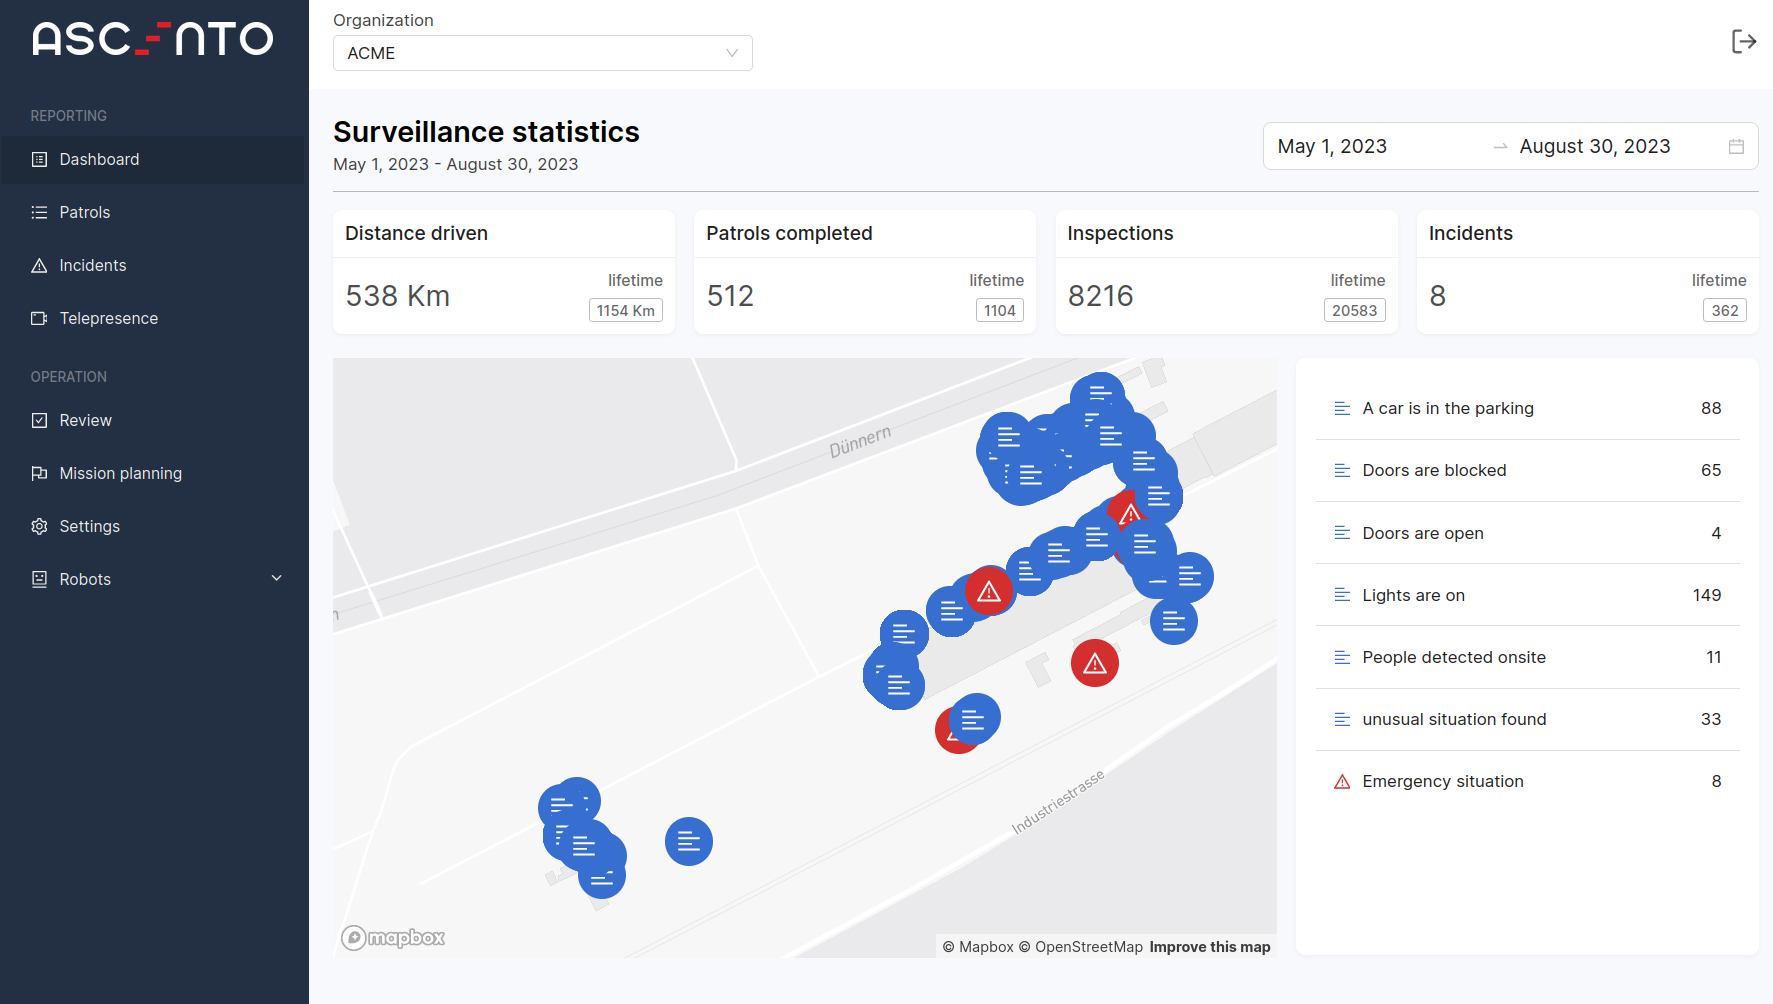The image size is (1773, 1004).
Task: Open the calendar icon in date range
Action: (1736, 147)
